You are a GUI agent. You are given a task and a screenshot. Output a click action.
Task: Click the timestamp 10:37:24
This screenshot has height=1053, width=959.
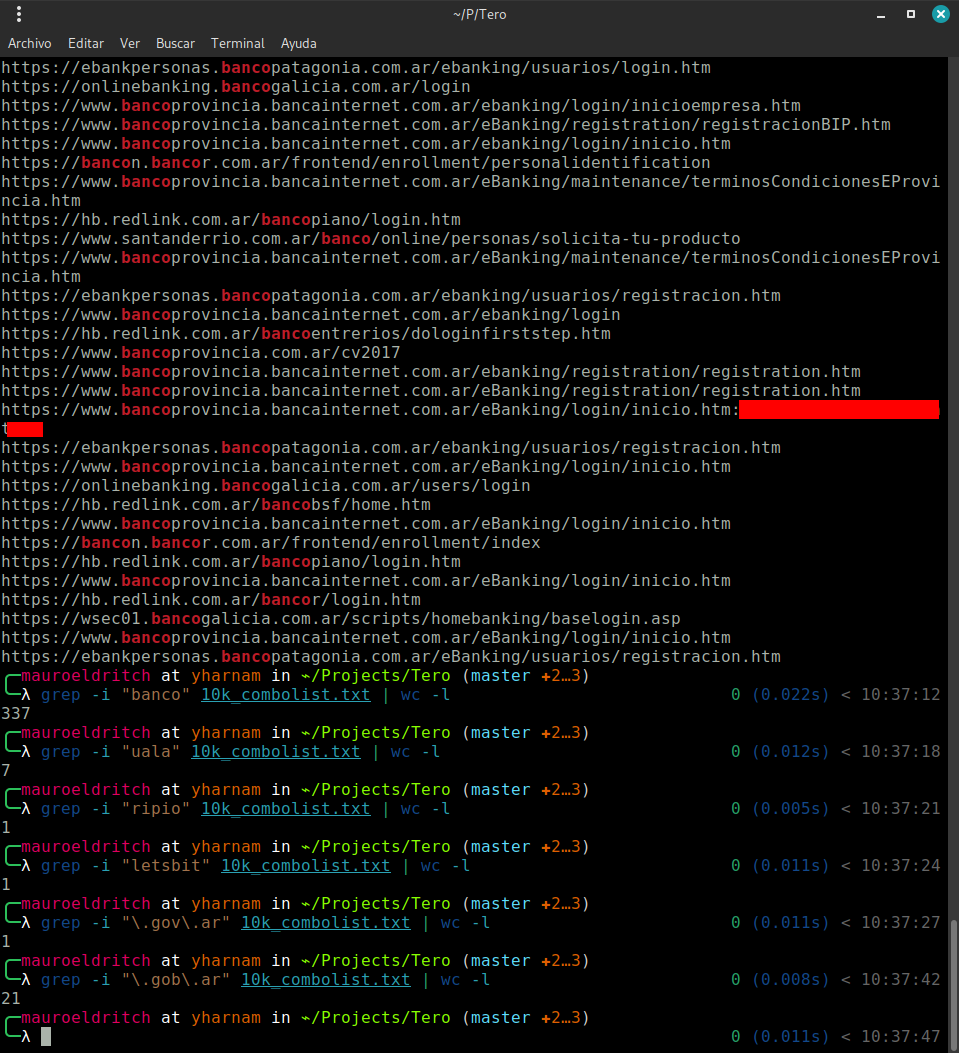901,866
